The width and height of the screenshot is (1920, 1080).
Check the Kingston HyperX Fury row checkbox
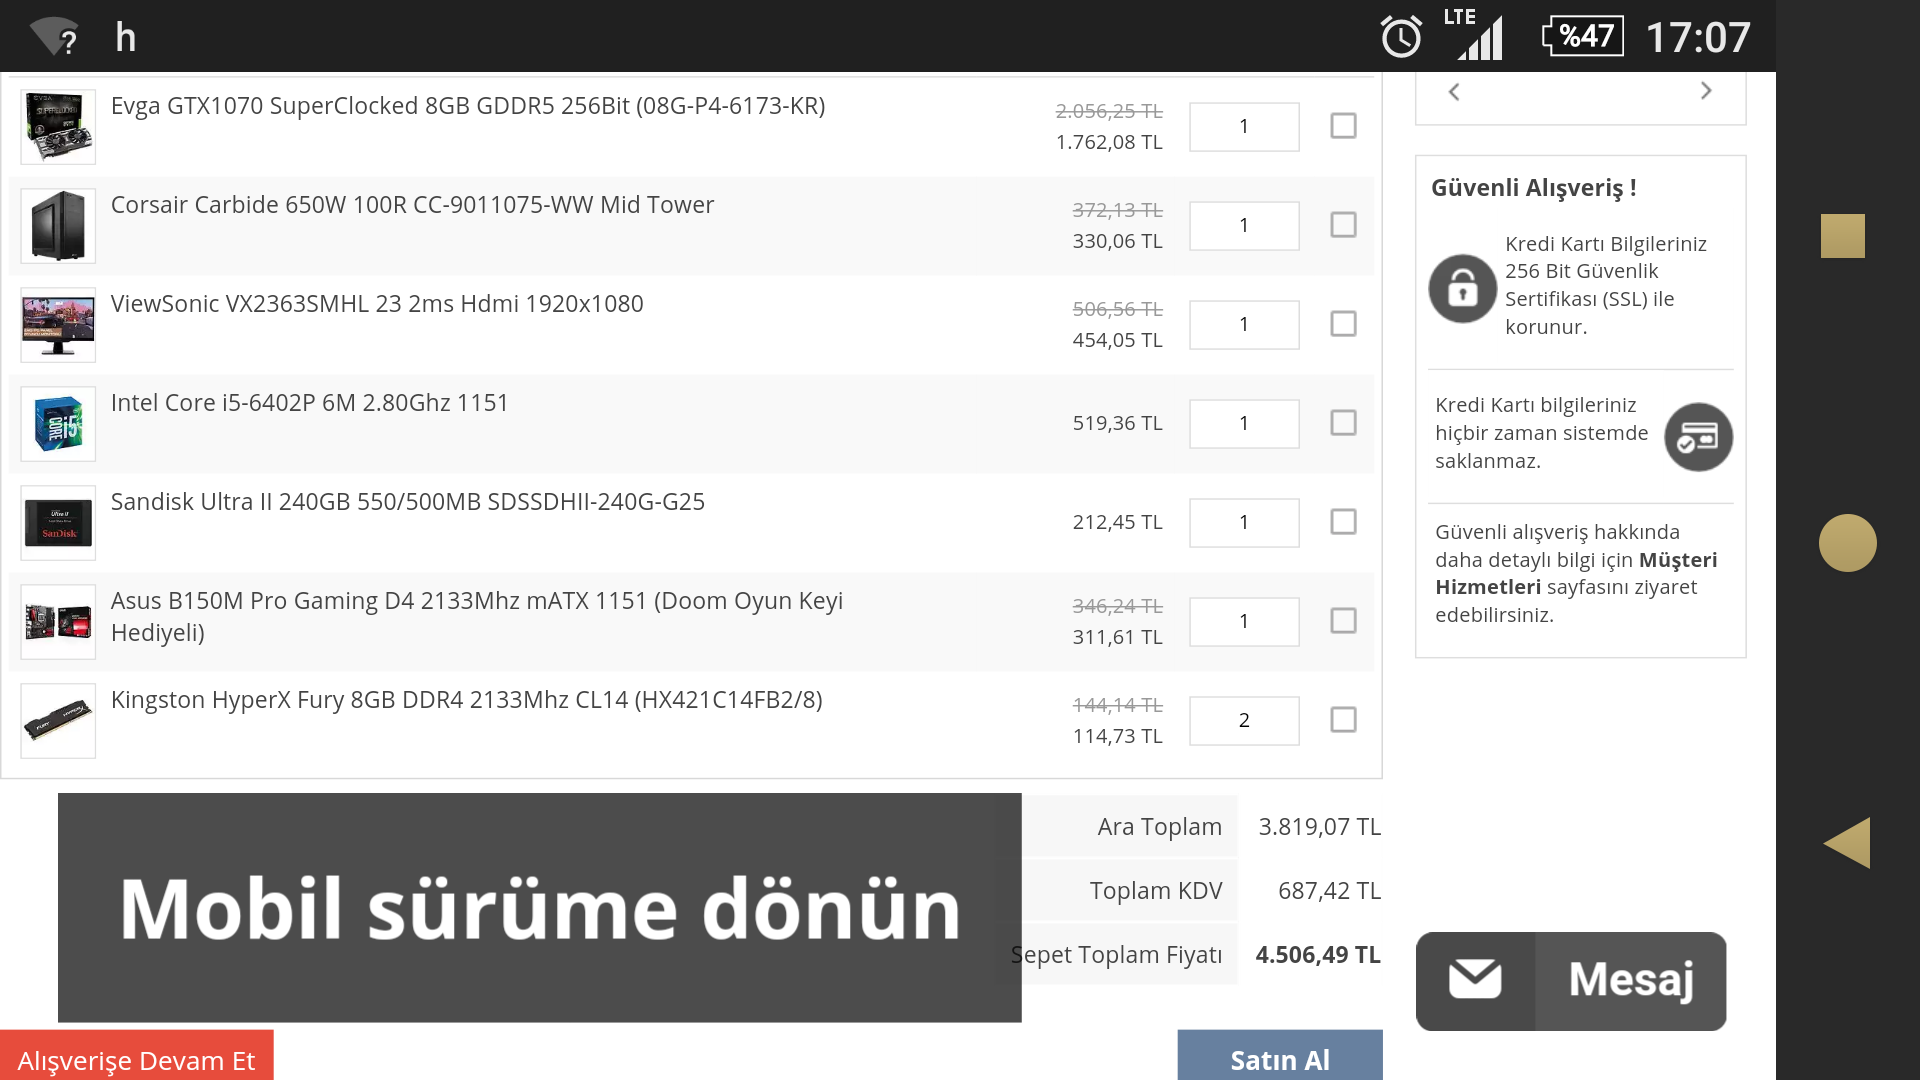point(1343,720)
